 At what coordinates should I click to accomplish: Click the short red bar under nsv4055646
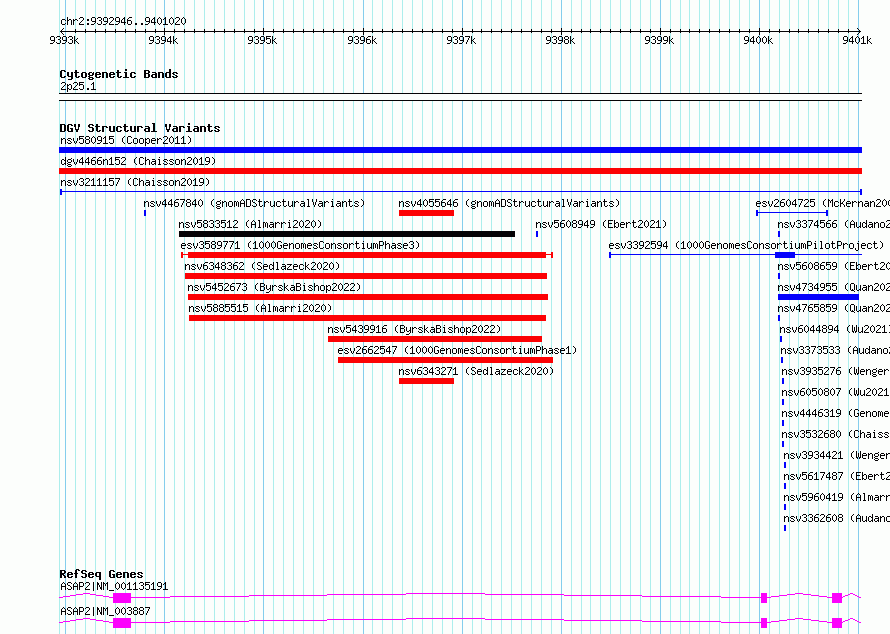pos(426,213)
